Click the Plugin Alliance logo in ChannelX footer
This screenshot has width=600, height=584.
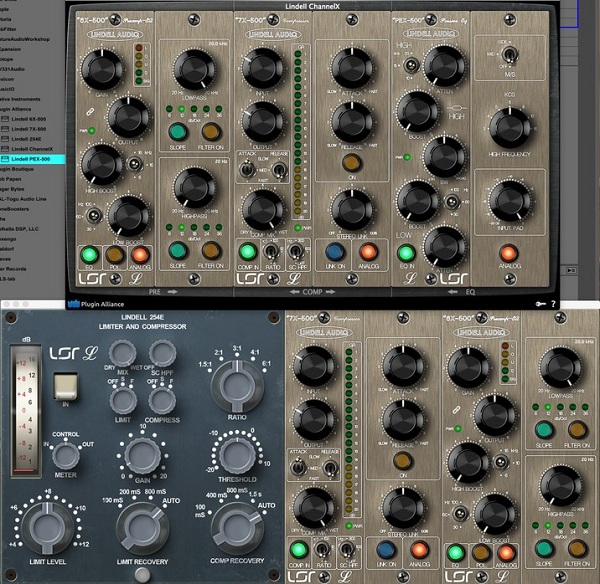pyautogui.click(x=96, y=304)
